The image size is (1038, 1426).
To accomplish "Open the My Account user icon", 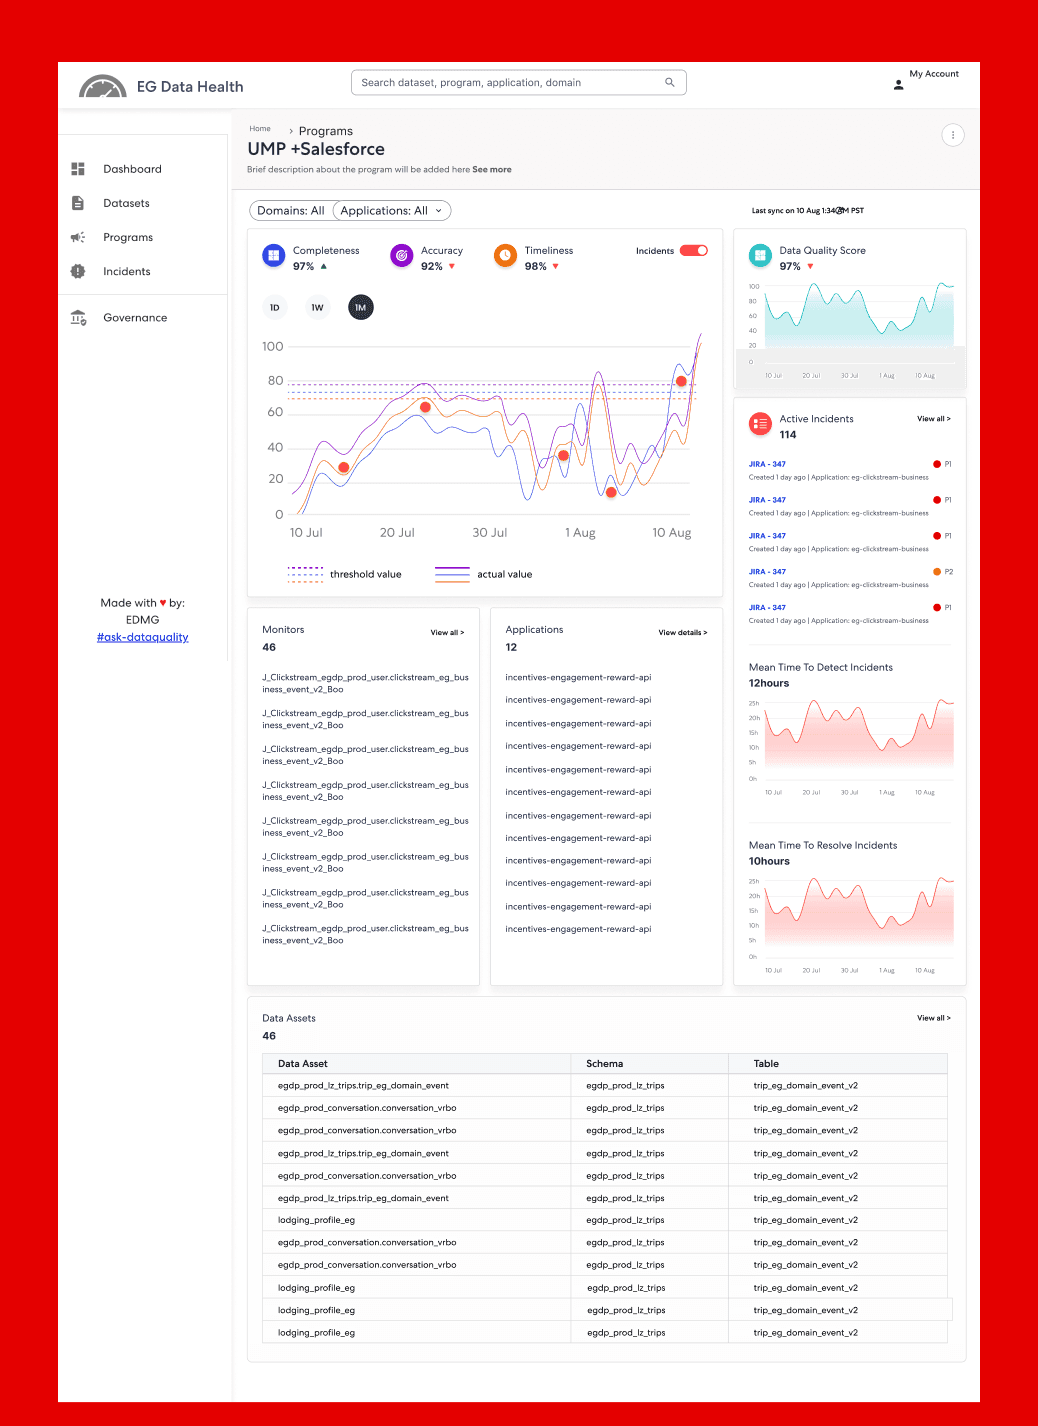I will [898, 85].
